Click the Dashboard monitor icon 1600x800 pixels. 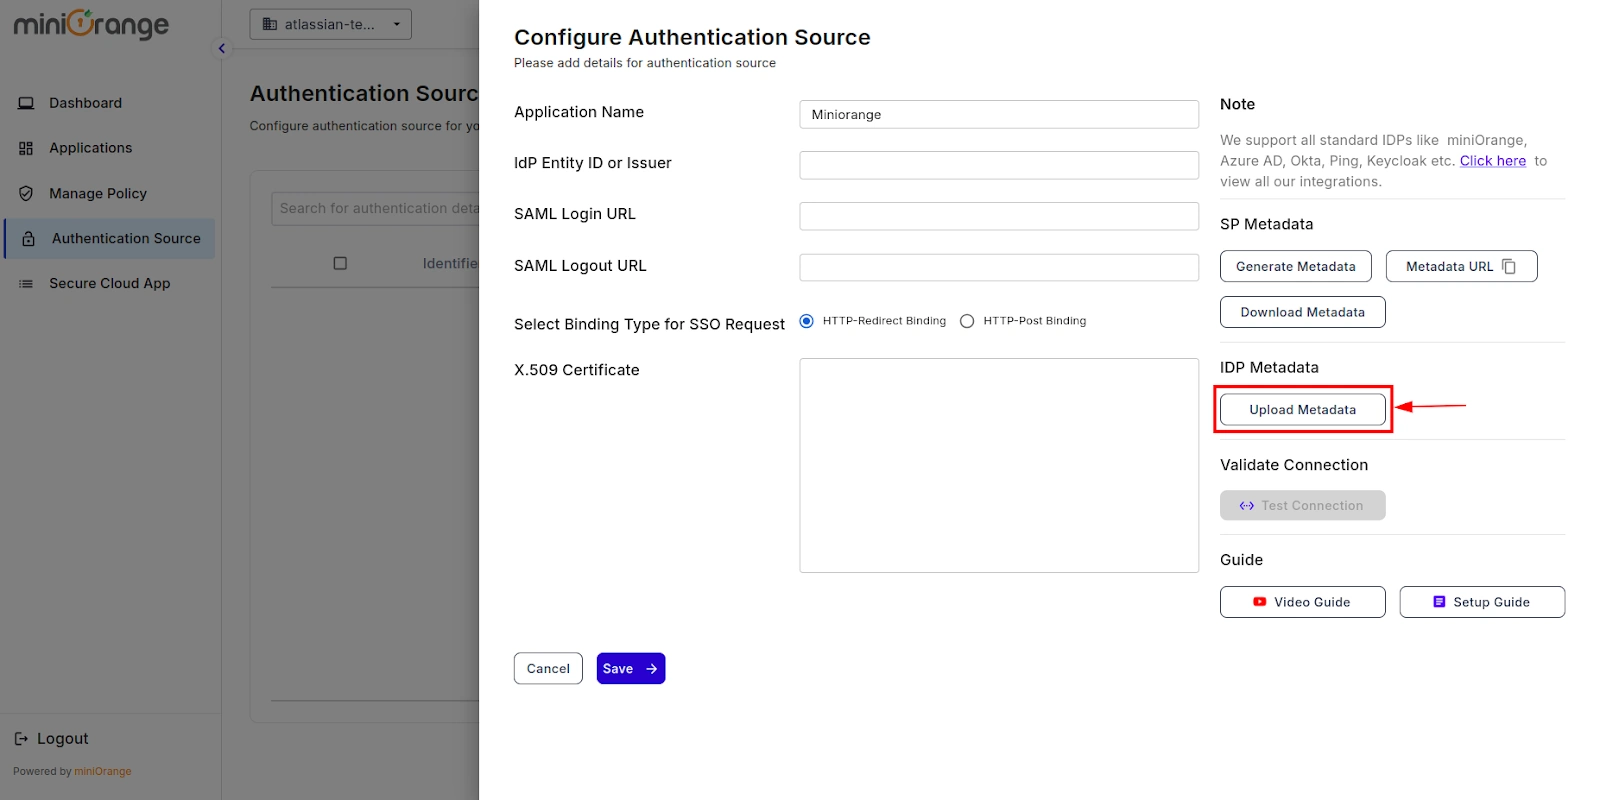[26, 103]
